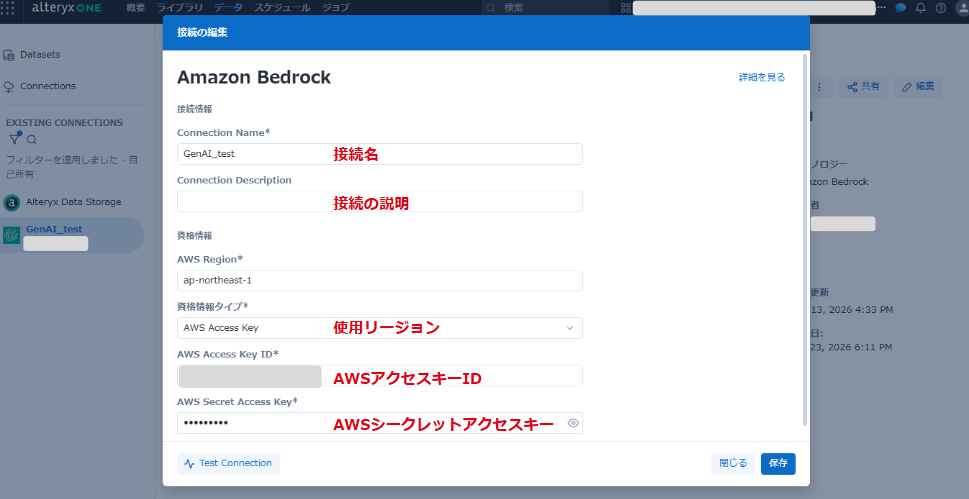This screenshot has width=969, height=499.
Task: Click the 閉じる button
Action: tap(733, 464)
